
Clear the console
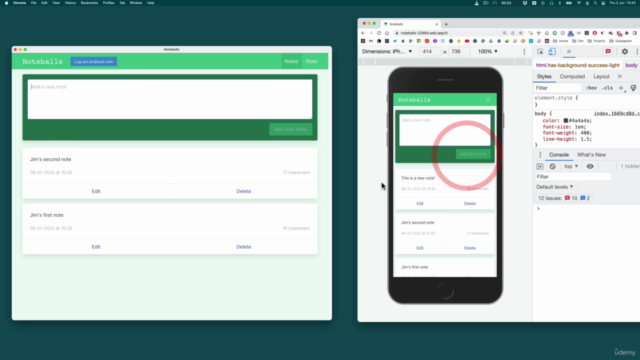click(x=552, y=167)
